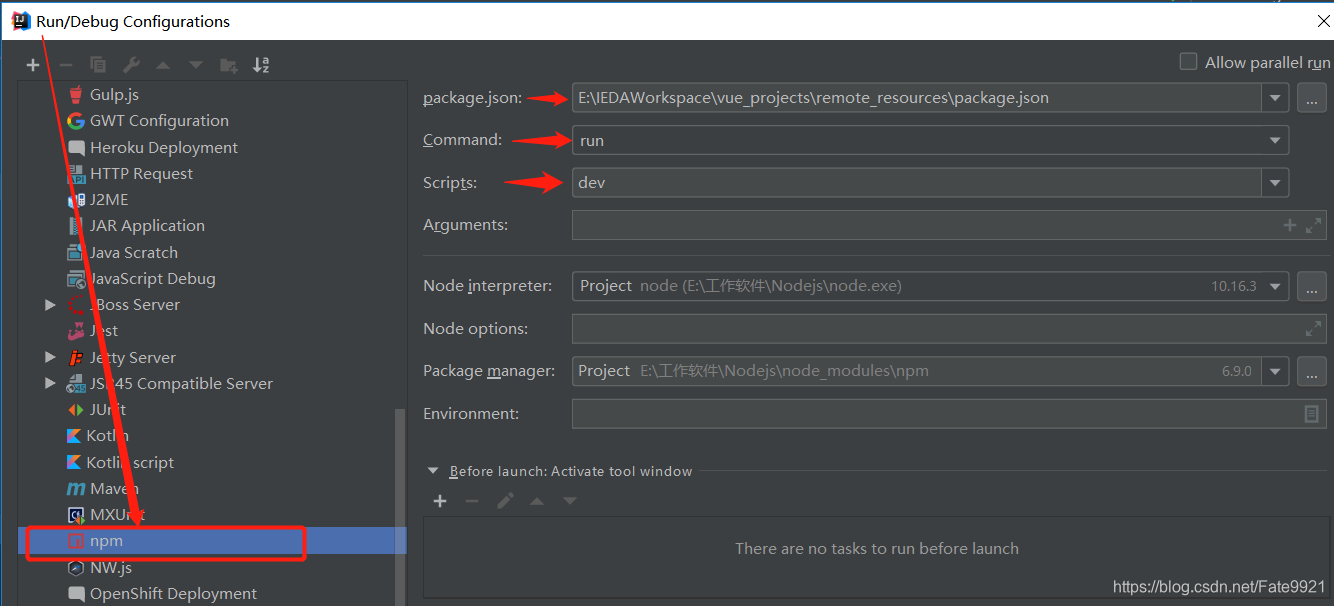Viewport: 1334px width, 606px height.
Task: Select npm template in the list
Action: (213, 541)
